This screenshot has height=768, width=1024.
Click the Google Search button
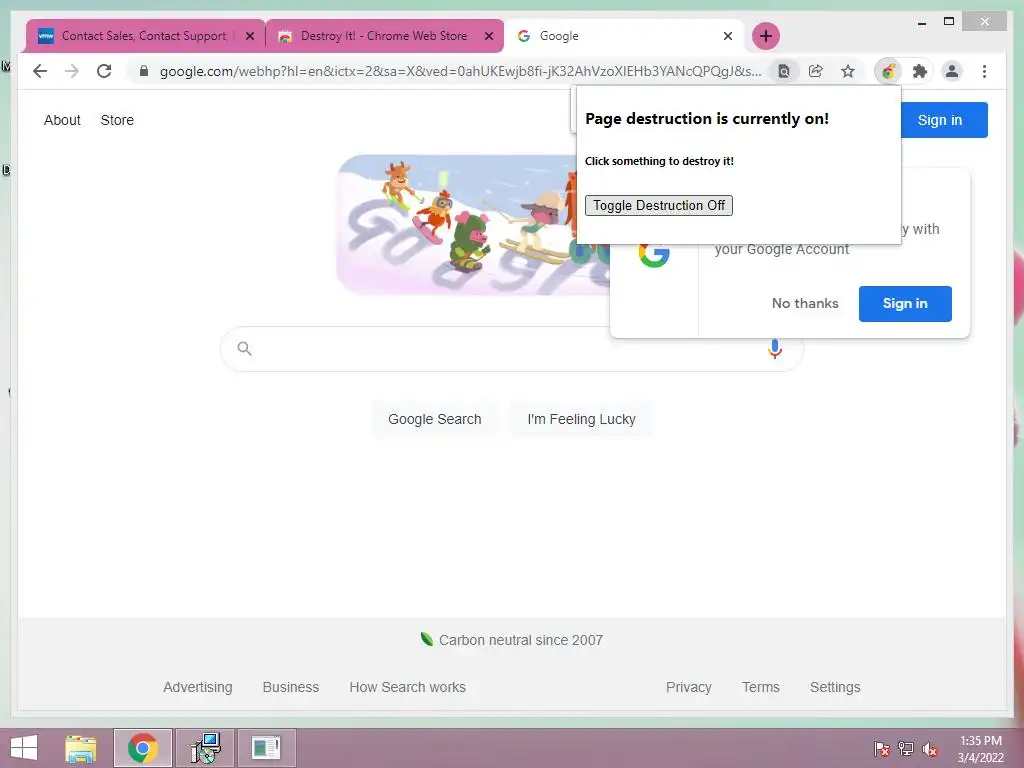pyautogui.click(x=435, y=419)
